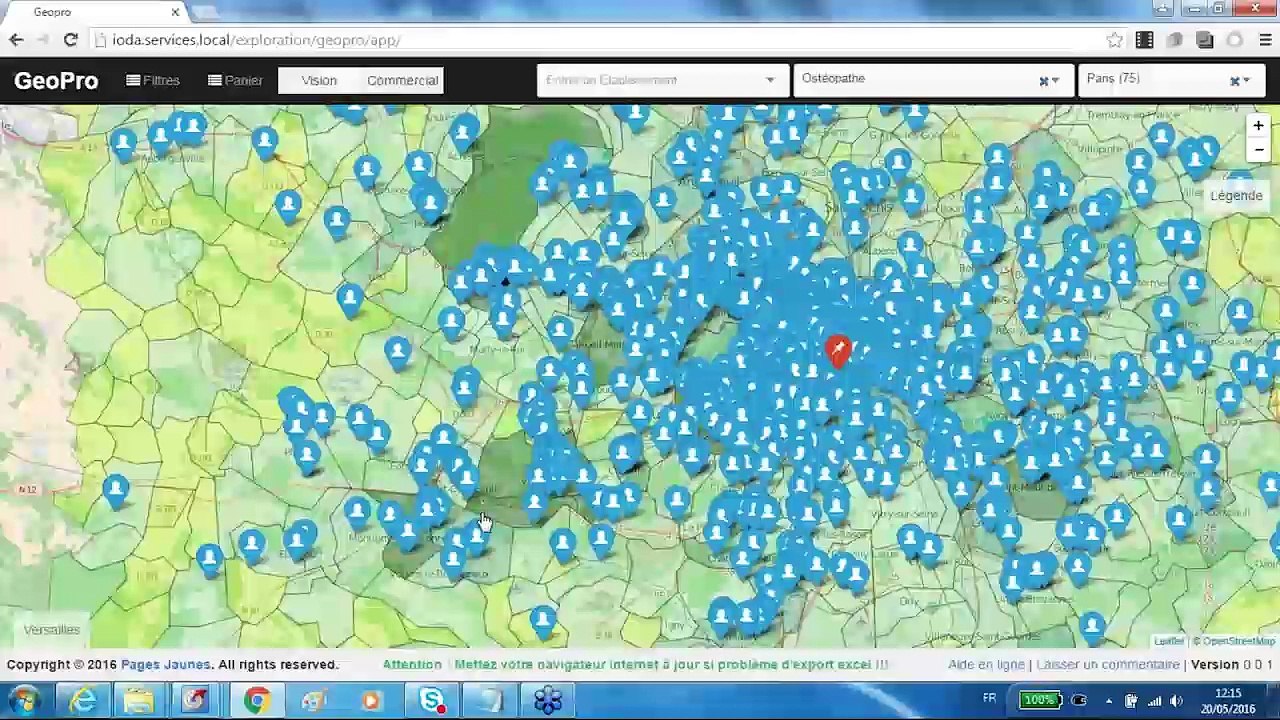Viewport: 1280px width, 720px height.
Task: Select the Geopro browser tab
Action: (x=95, y=12)
